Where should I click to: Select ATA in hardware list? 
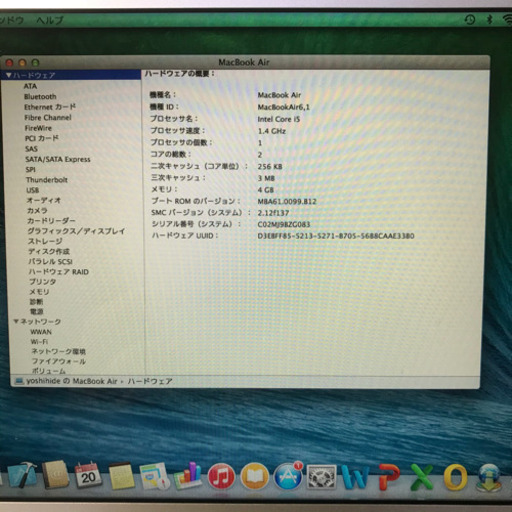click(30, 86)
